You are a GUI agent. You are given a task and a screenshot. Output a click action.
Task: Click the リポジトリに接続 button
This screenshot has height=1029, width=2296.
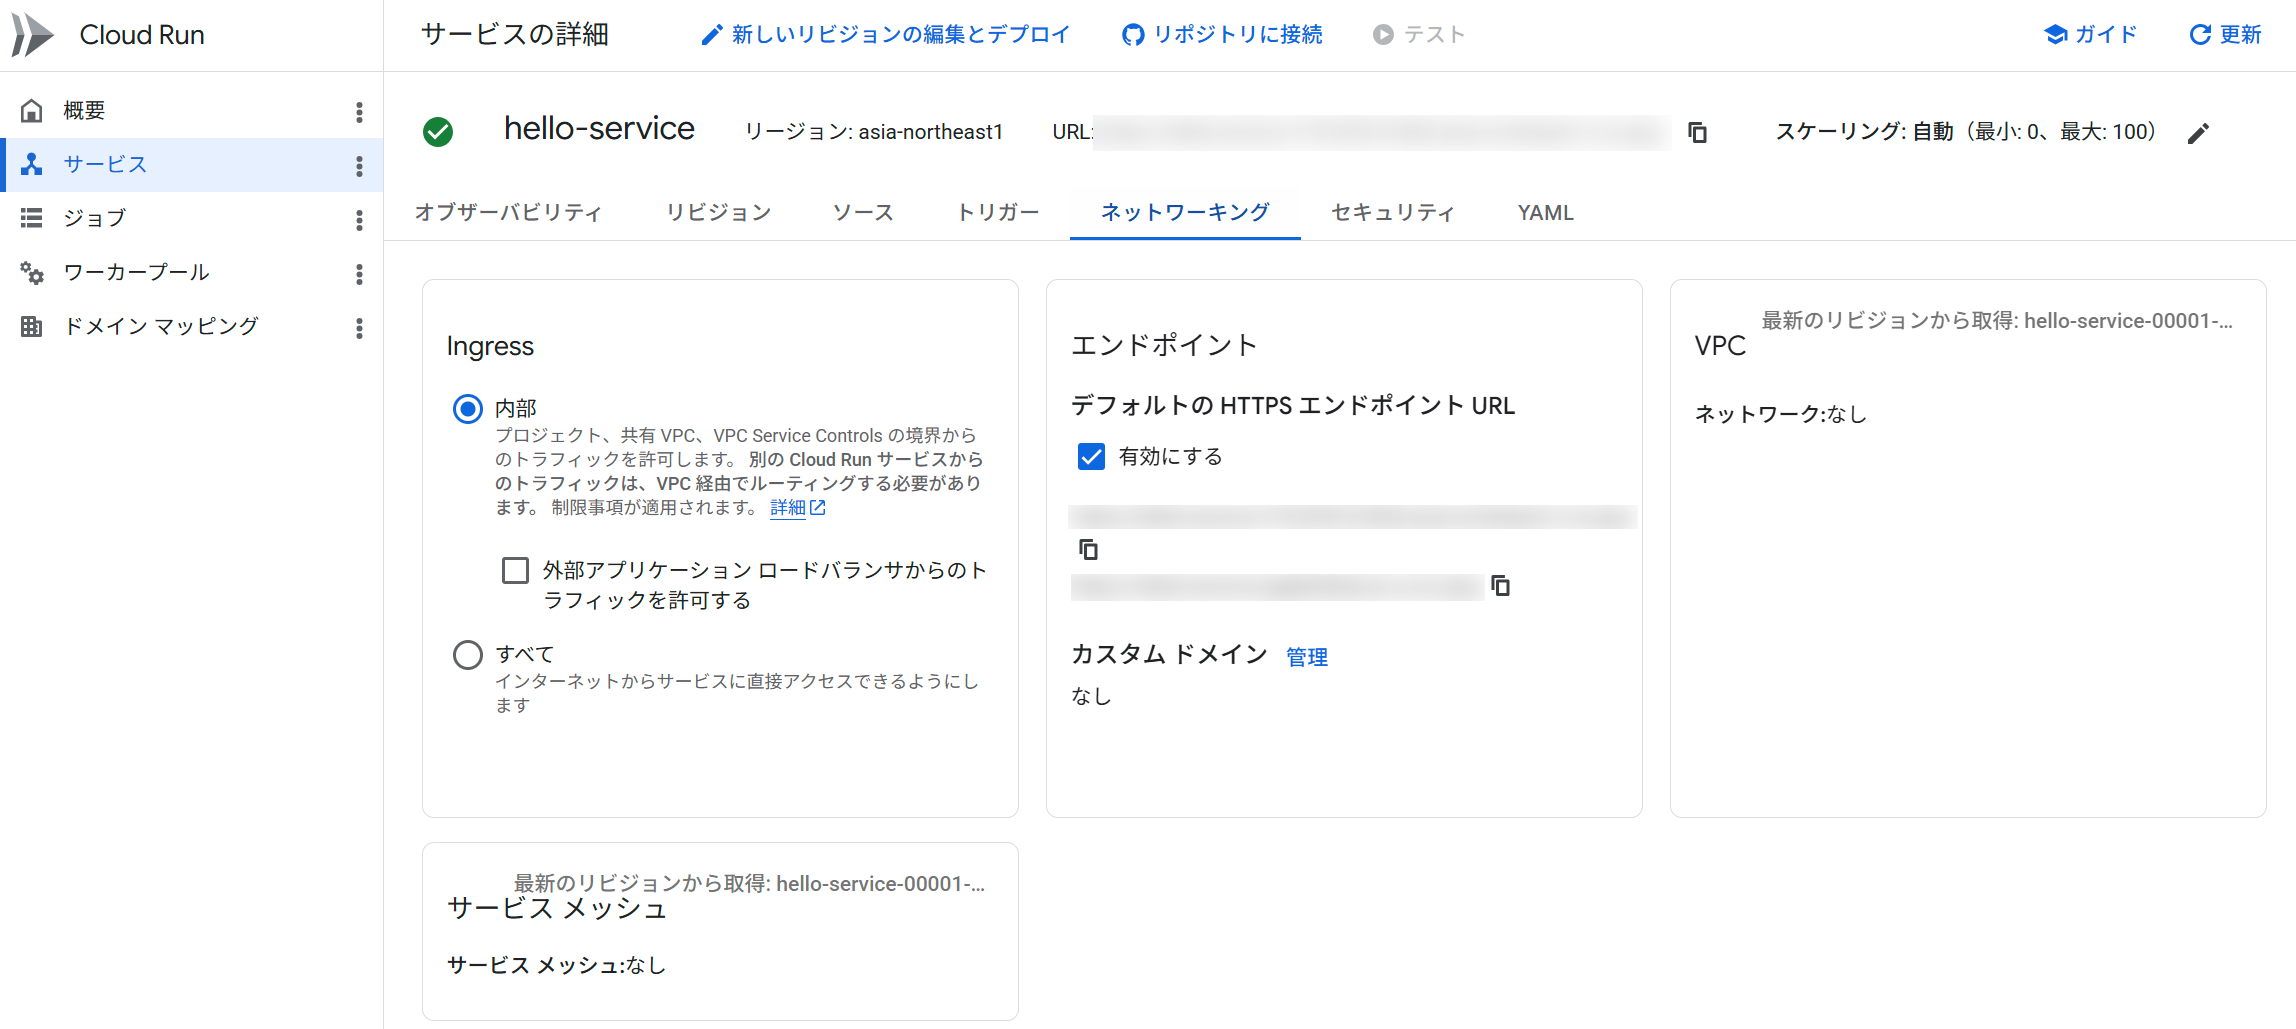coord(1222,35)
